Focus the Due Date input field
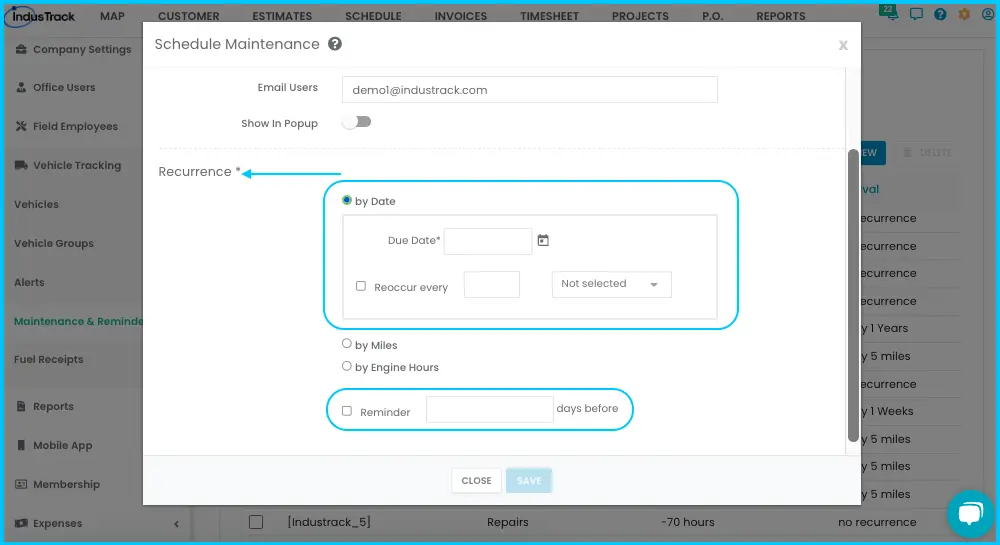Screen dimensions: 1000x545 pos(488,242)
